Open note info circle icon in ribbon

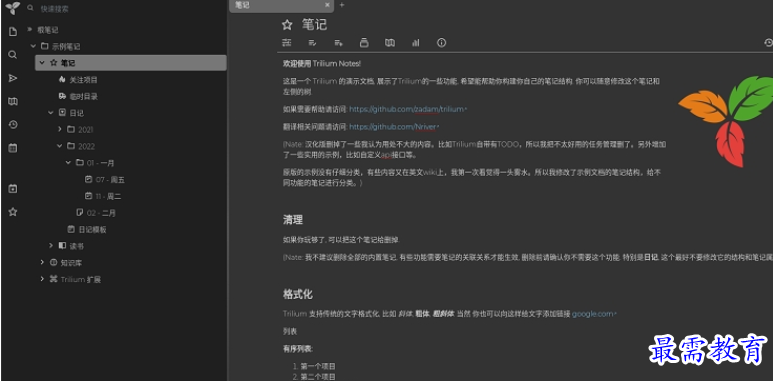[441, 43]
